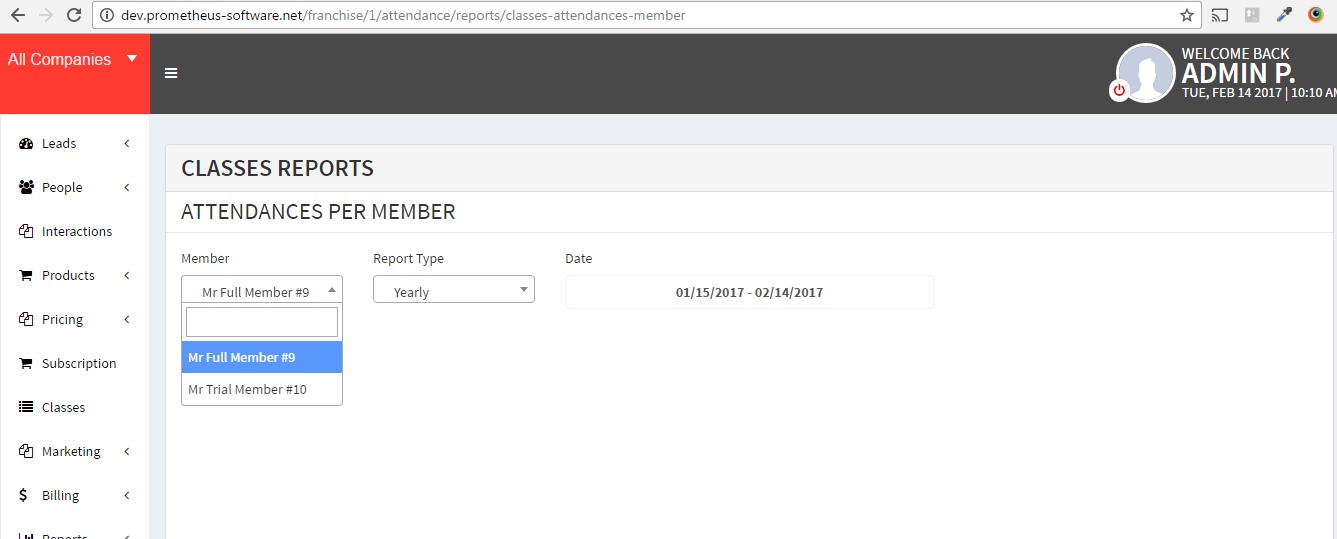Click the Billing dollar icon

click(24, 496)
